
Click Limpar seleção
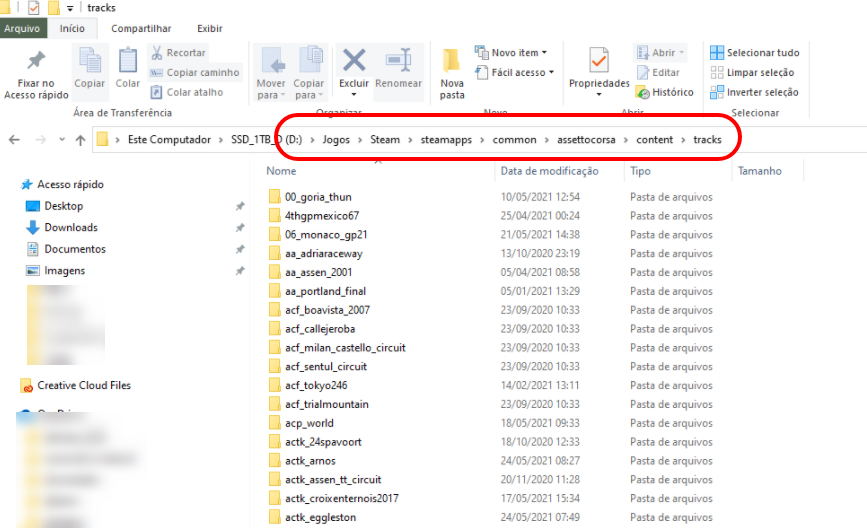tap(752, 72)
